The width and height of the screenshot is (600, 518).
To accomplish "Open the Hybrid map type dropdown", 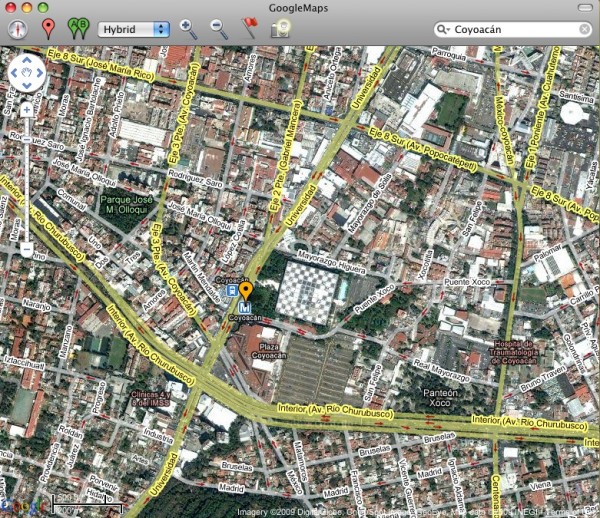I will coord(134,29).
